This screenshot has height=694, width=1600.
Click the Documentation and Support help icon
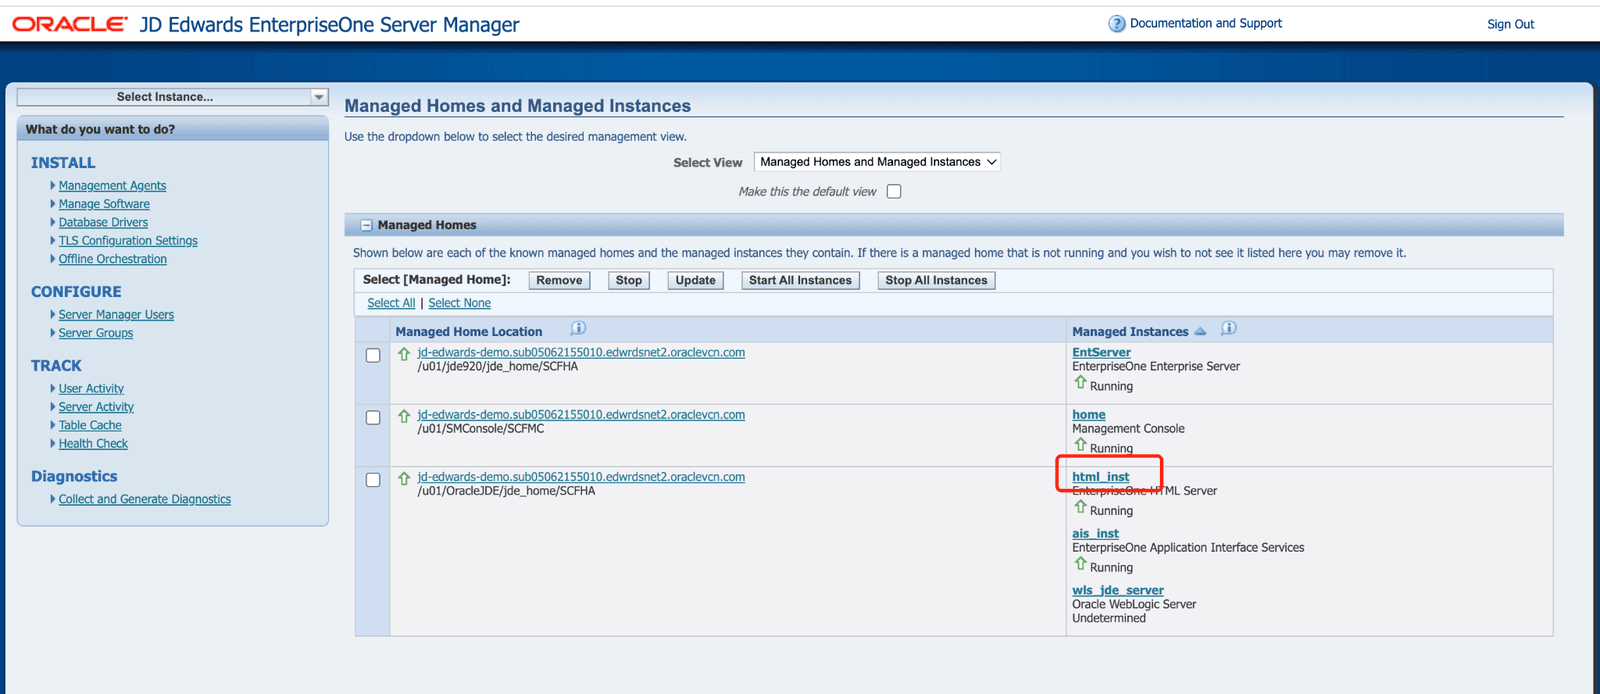pyautogui.click(x=1117, y=23)
